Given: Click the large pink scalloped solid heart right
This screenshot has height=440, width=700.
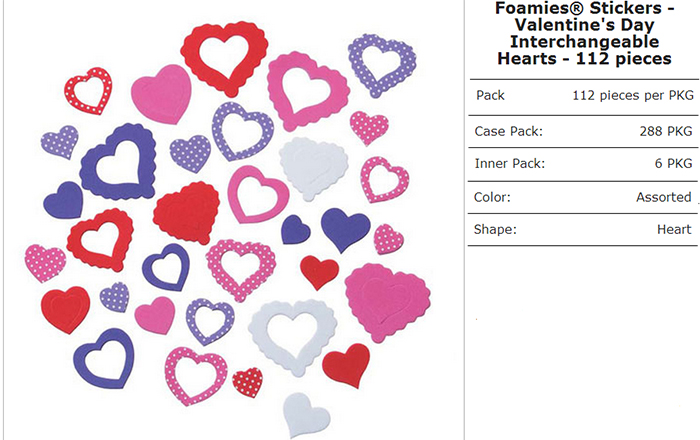Looking at the screenshot, I should (x=387, y=302).
